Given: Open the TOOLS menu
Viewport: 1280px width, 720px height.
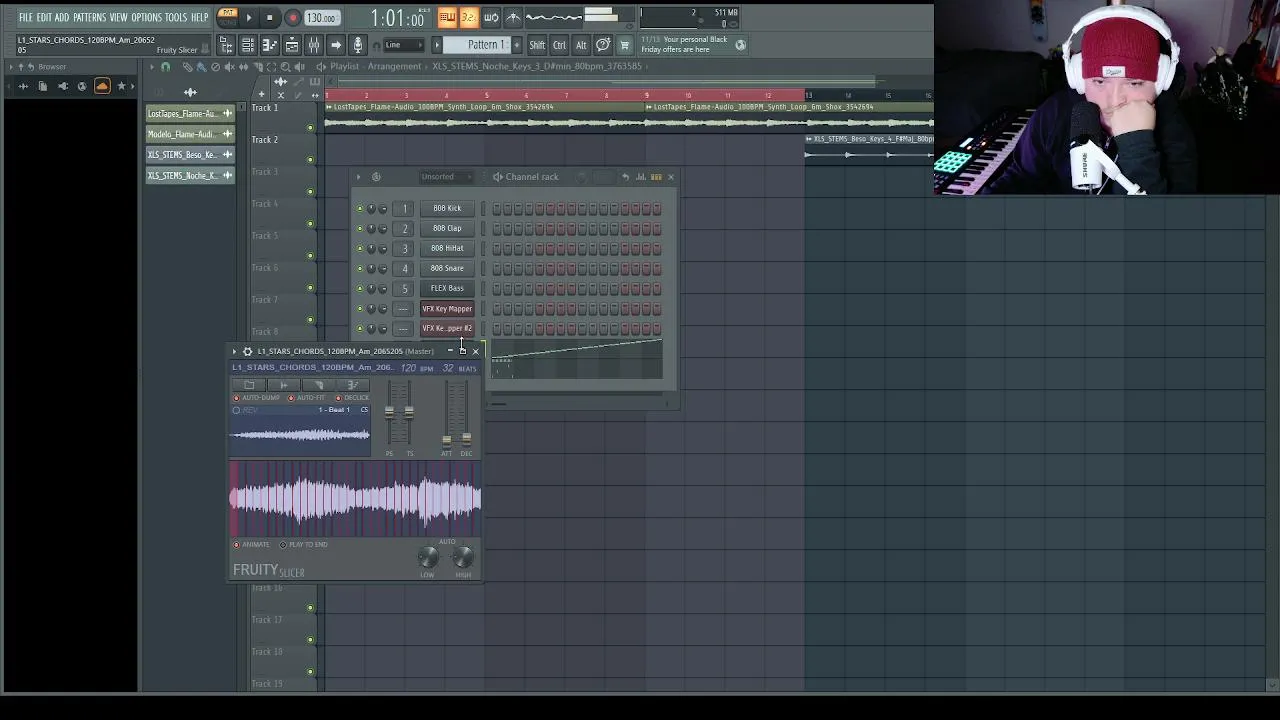Looking at the screenshot, I should [x=176, y=18].
